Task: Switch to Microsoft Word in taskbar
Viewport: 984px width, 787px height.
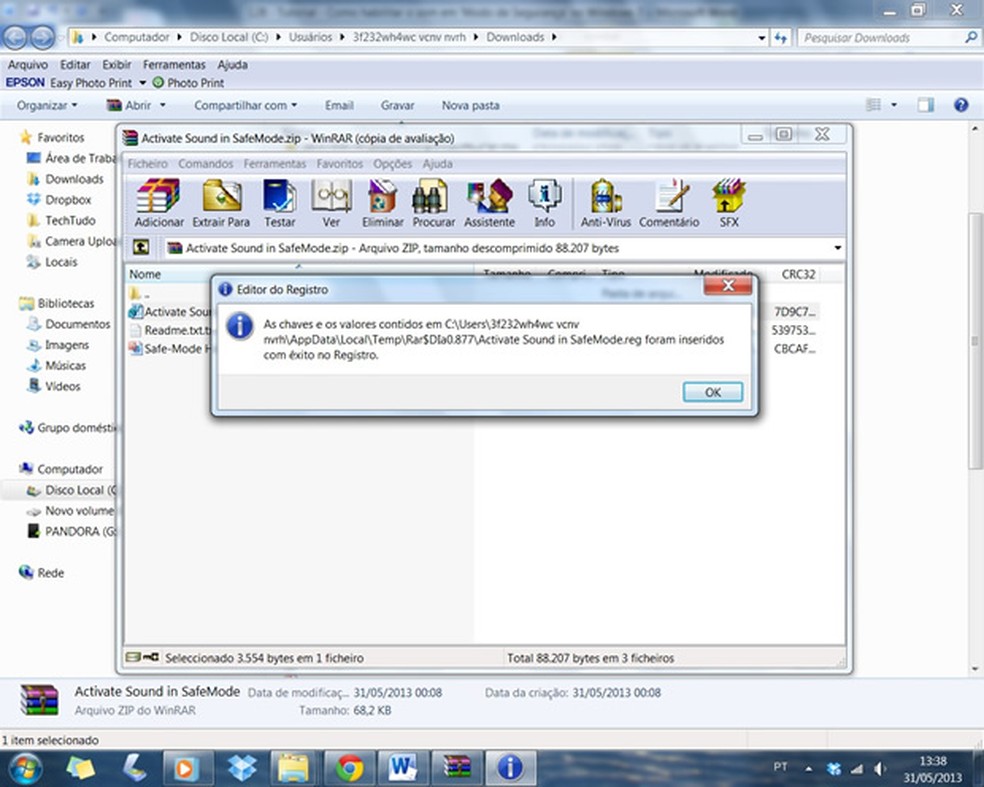Action: [x=402, y=768]
